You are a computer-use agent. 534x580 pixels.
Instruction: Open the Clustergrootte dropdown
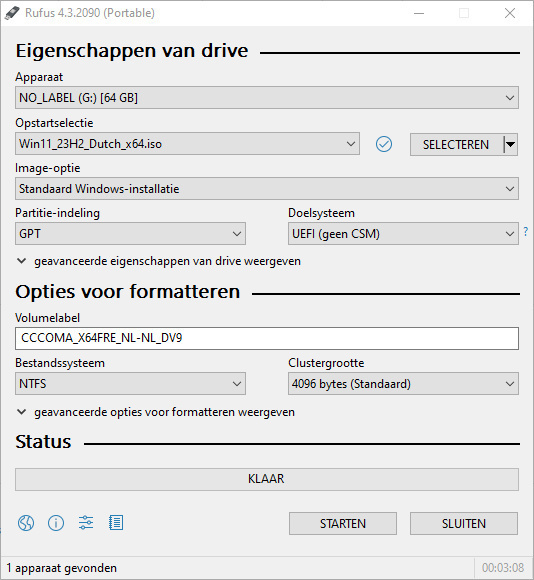pyautogui.click(x=403, y=384)
